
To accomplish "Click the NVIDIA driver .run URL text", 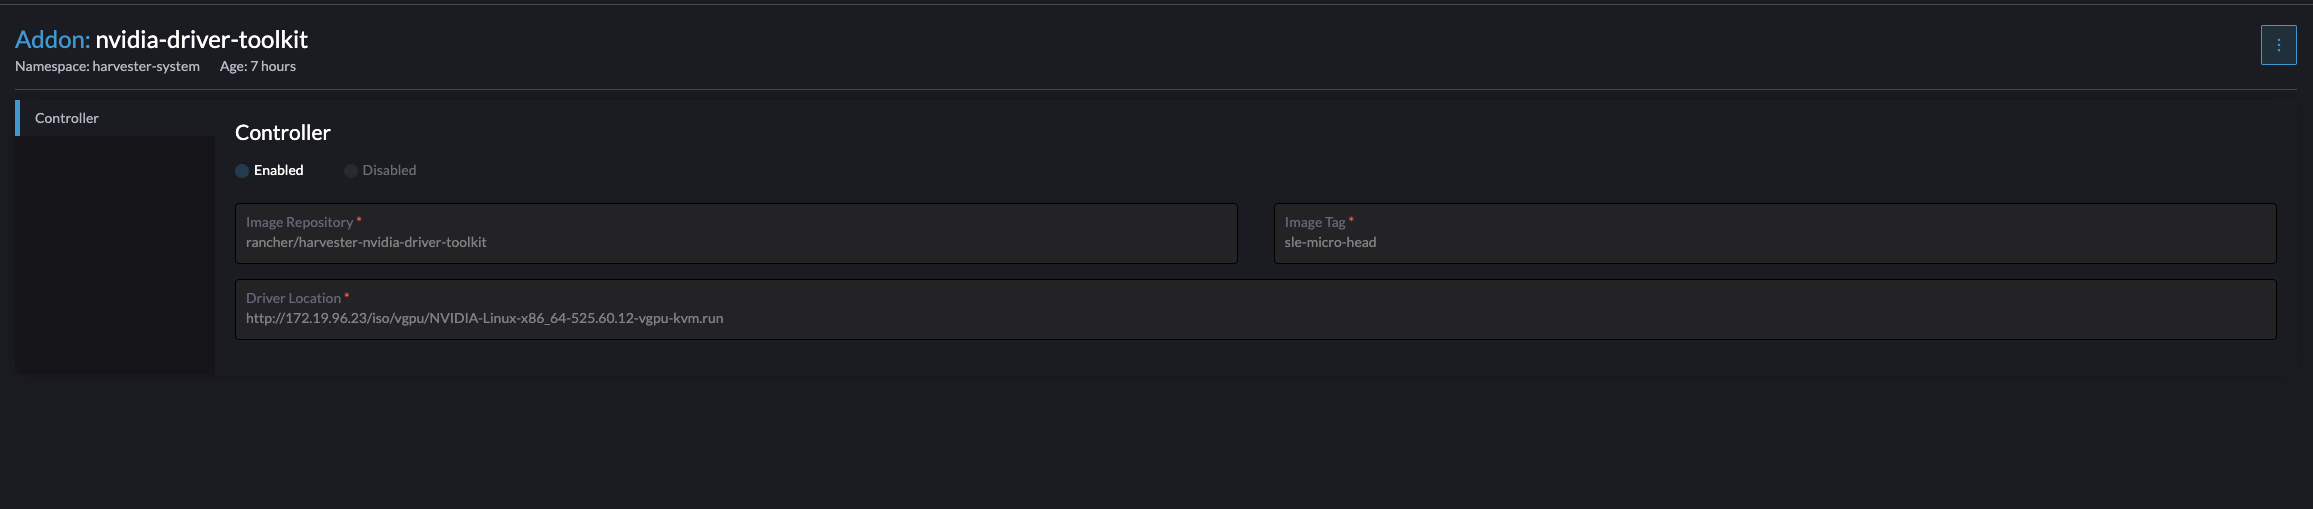I will [484, 319].
